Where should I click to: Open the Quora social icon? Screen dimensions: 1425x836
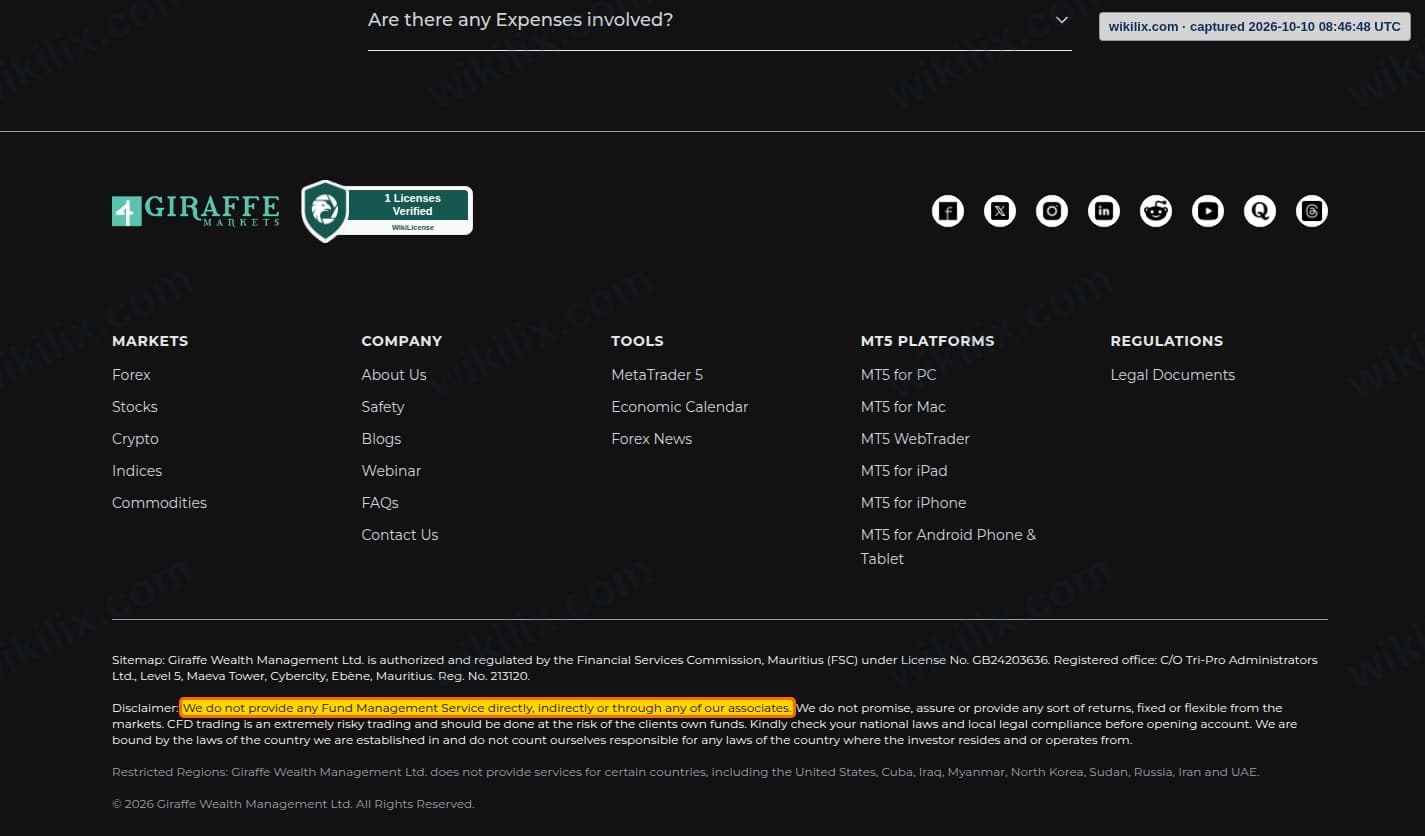[x=1260, y=211]
